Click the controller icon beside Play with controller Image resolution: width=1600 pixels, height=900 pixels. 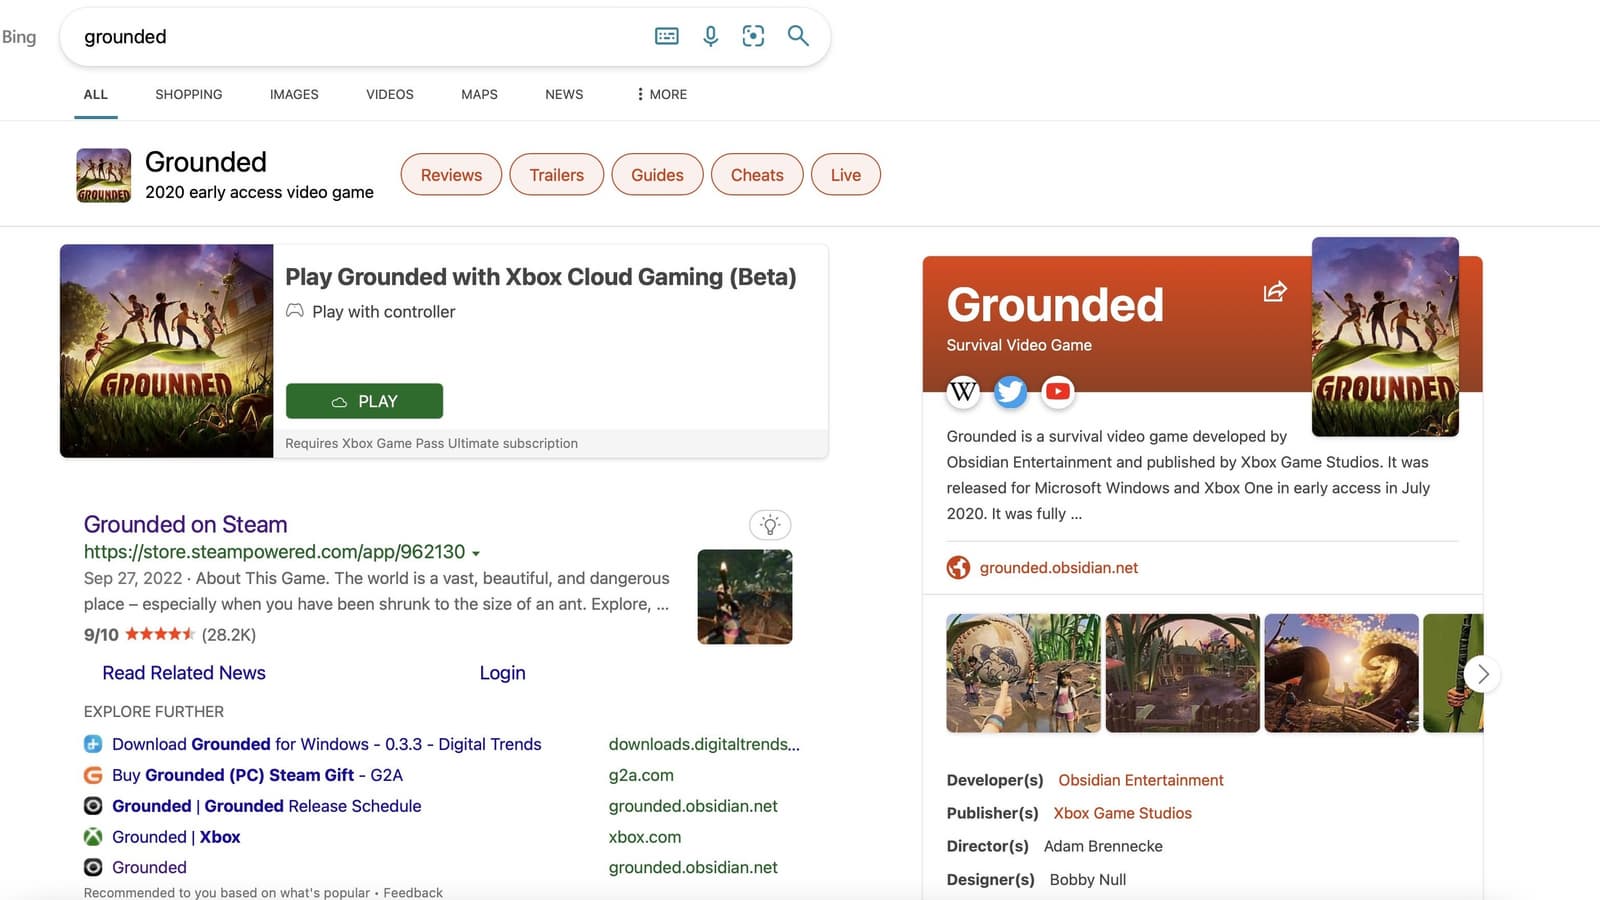pos(295,311)
